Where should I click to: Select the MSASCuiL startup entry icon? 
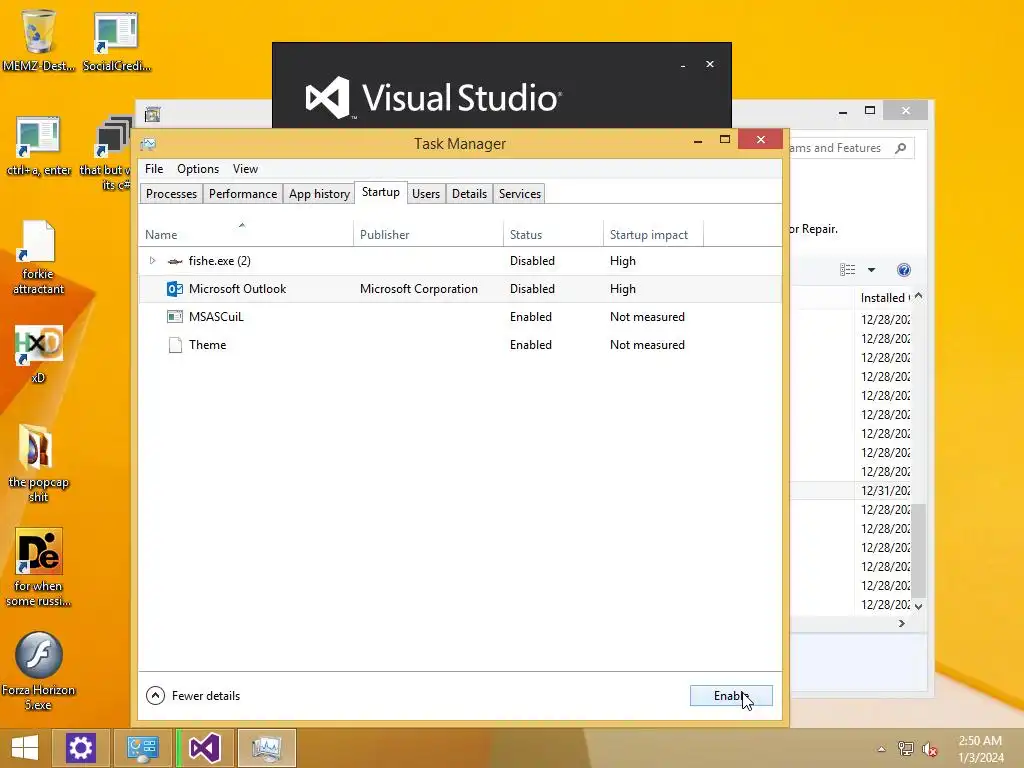click(174, 317)
